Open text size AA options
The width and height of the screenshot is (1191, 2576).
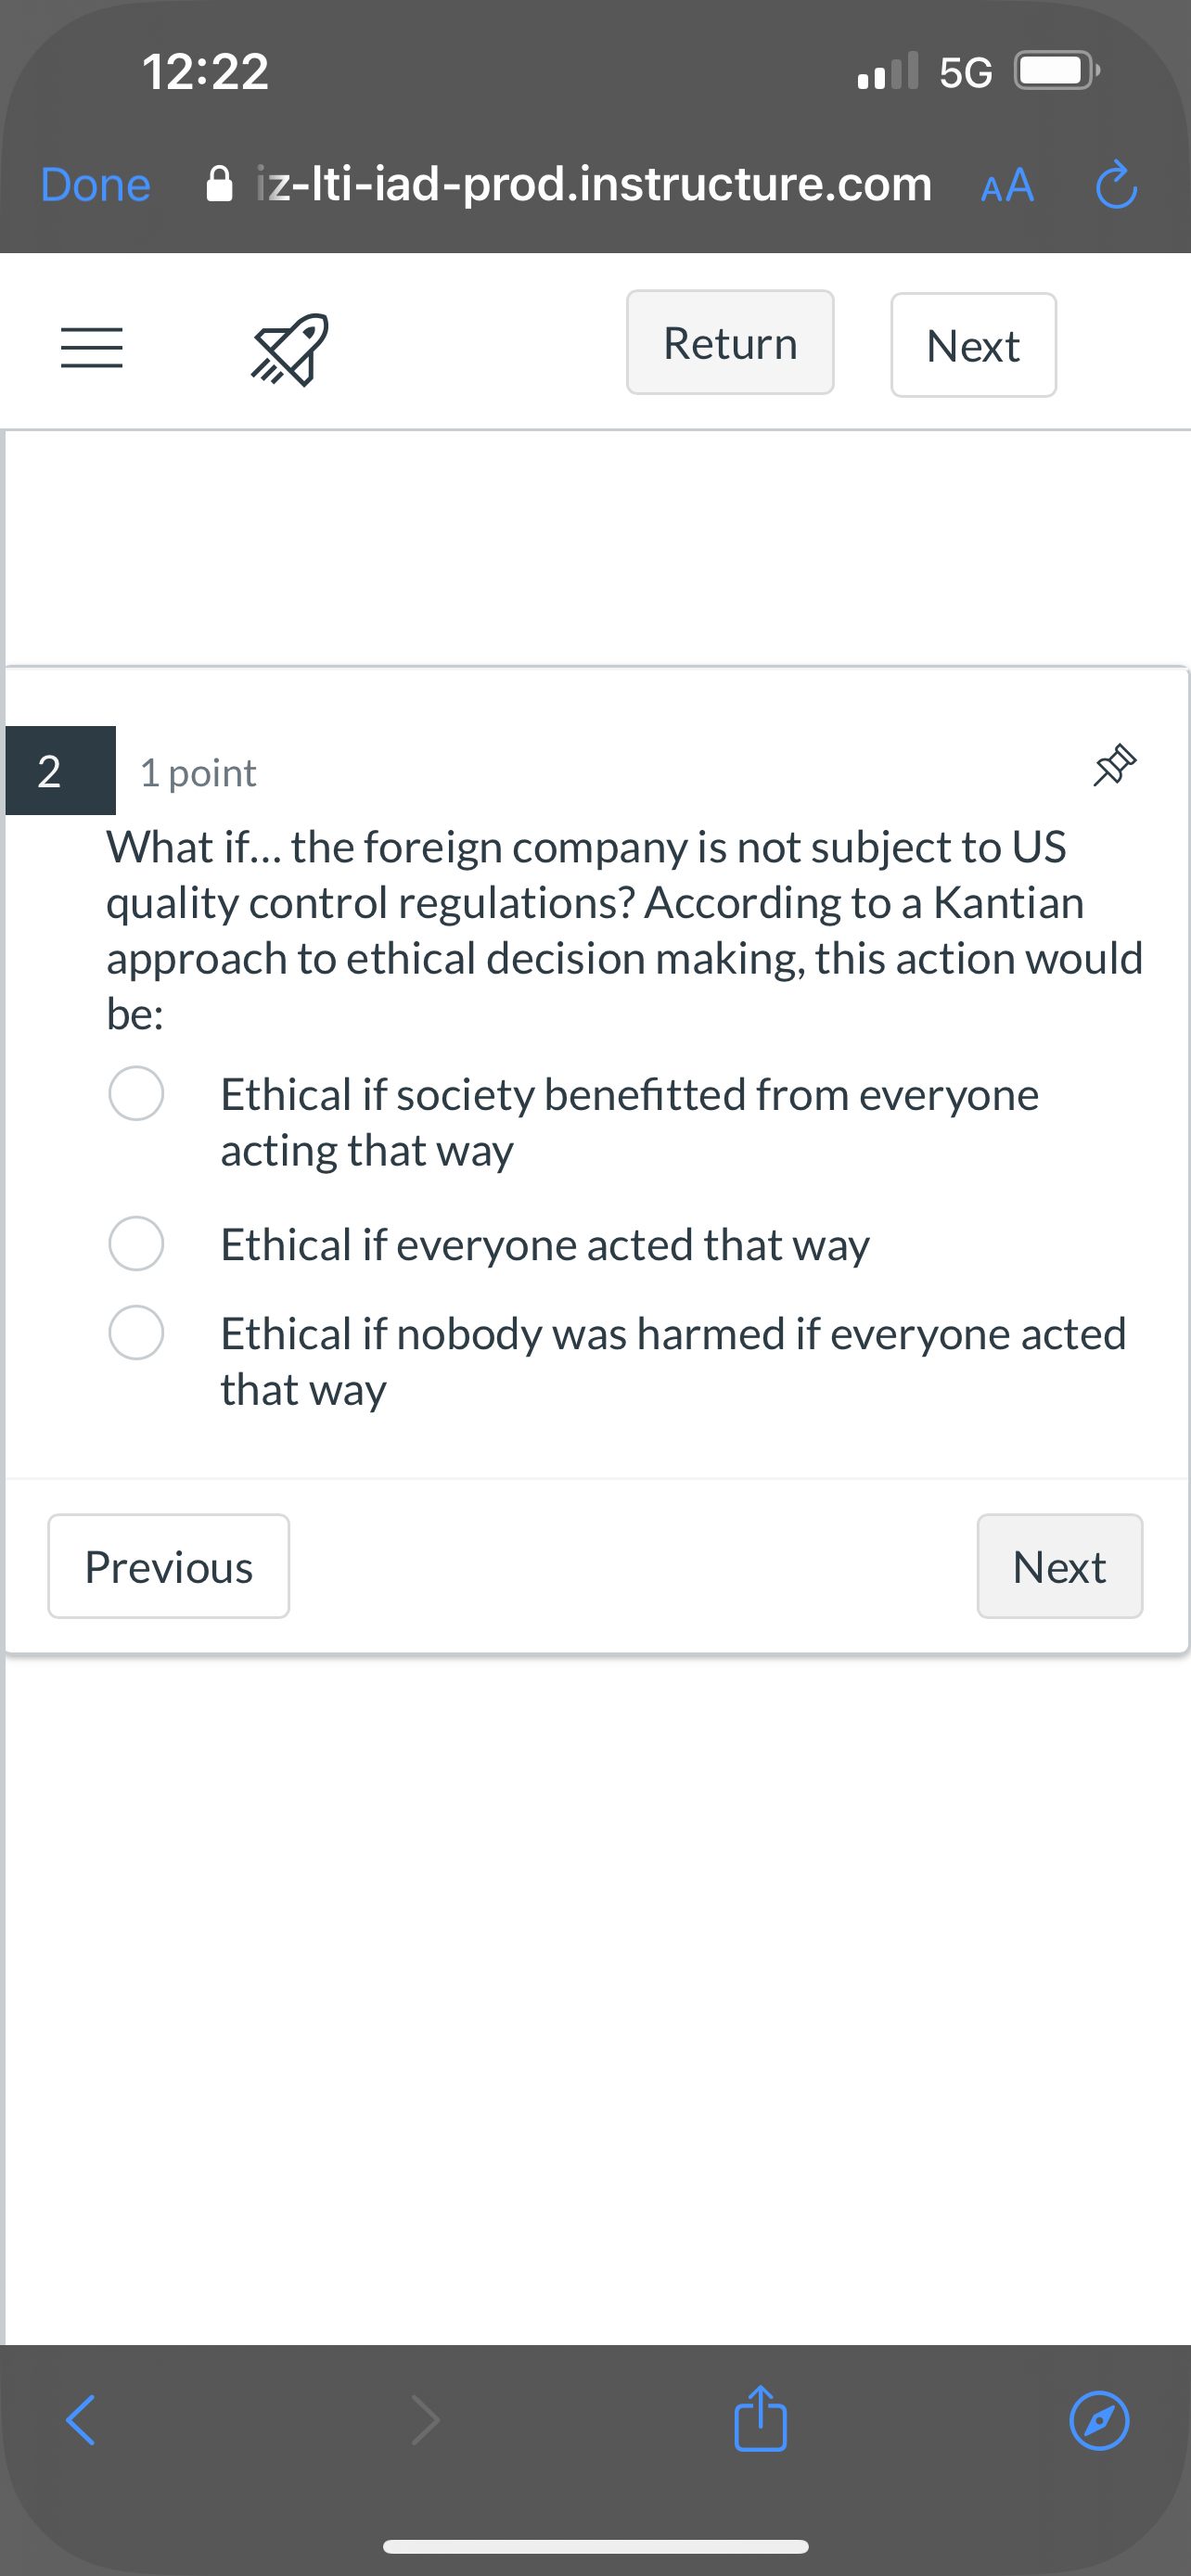point(1007,185)
